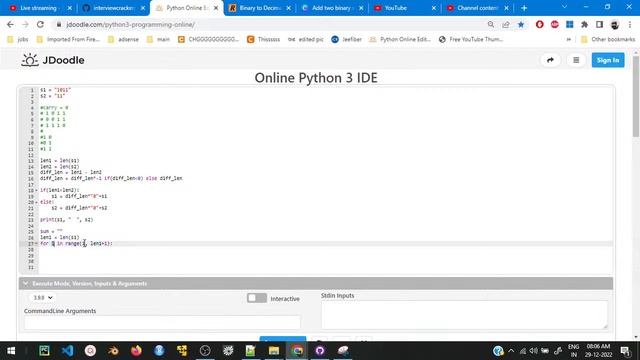Screen dimensions: 640x360
Task: Open the Windows Start menu
Action: click(x=11, y=351)
